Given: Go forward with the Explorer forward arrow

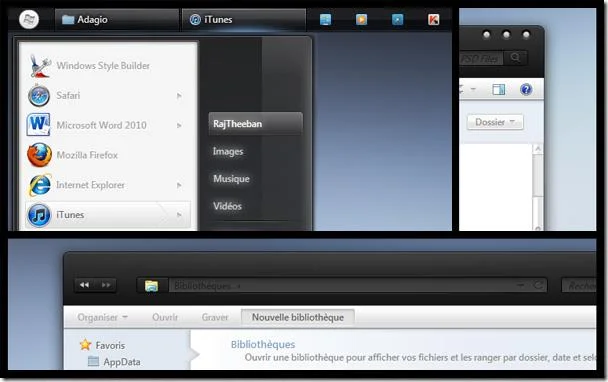Looking at the screenshot, I should pos(106,285).
